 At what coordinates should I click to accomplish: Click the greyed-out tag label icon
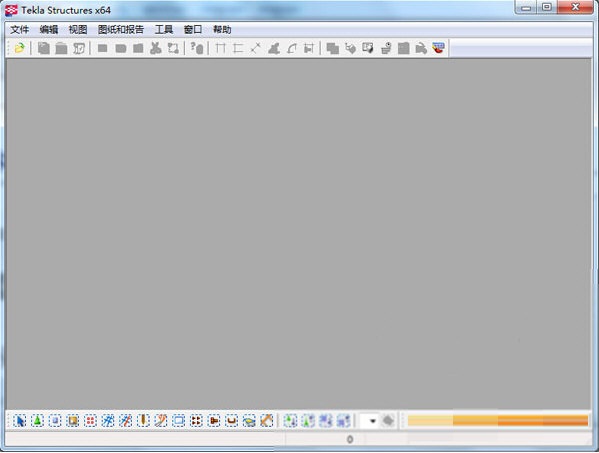coord(350,48)
